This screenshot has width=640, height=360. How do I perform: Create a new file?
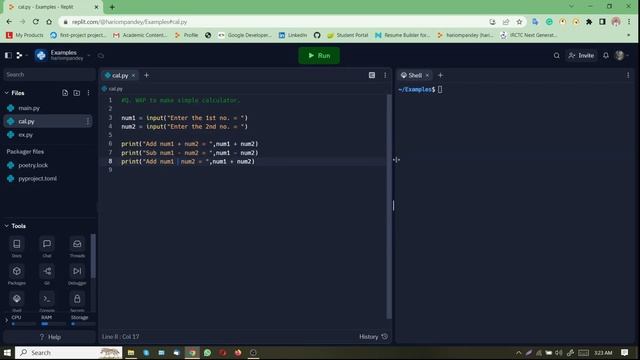(x=65, y=93)
